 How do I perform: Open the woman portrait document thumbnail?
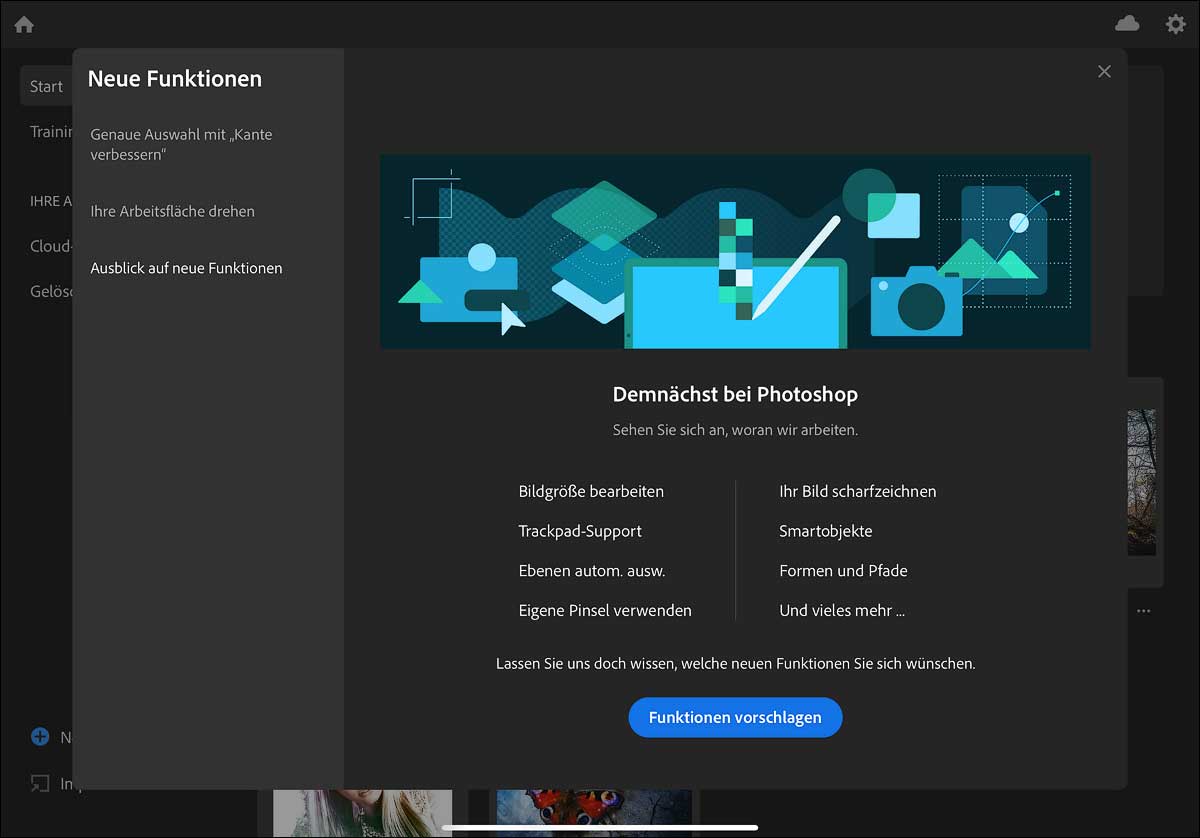click(x=362, y=812)
